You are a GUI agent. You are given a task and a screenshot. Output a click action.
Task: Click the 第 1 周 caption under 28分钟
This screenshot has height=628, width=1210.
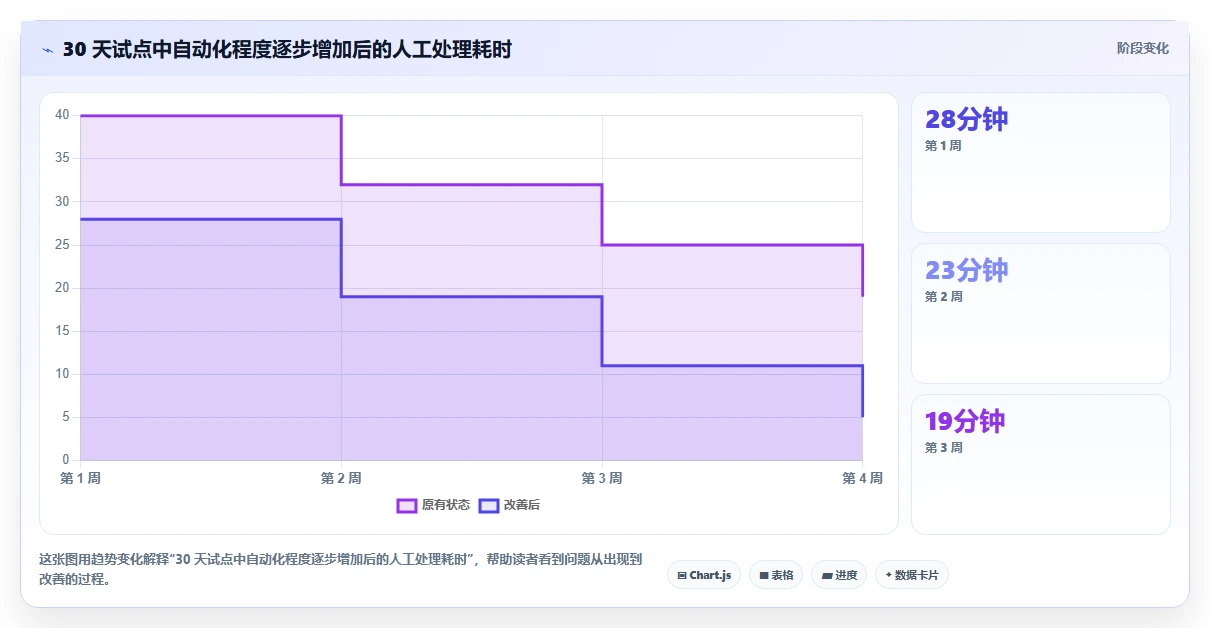[943, 146]
